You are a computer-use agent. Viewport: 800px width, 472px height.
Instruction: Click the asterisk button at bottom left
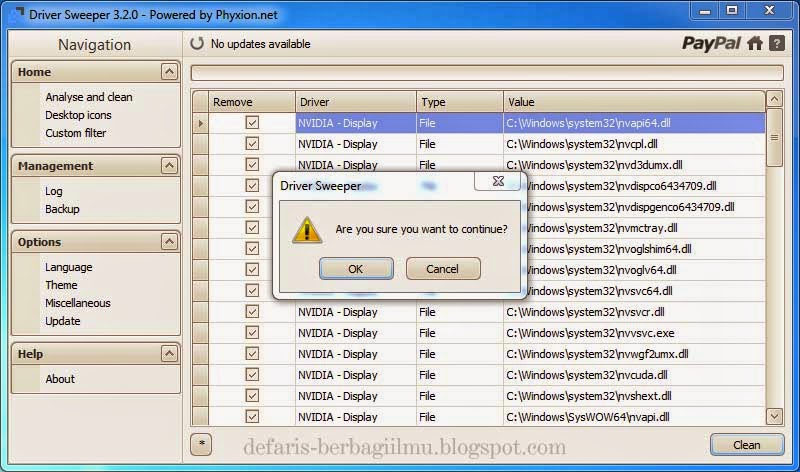pyautogui.click(x=201, y=444)
